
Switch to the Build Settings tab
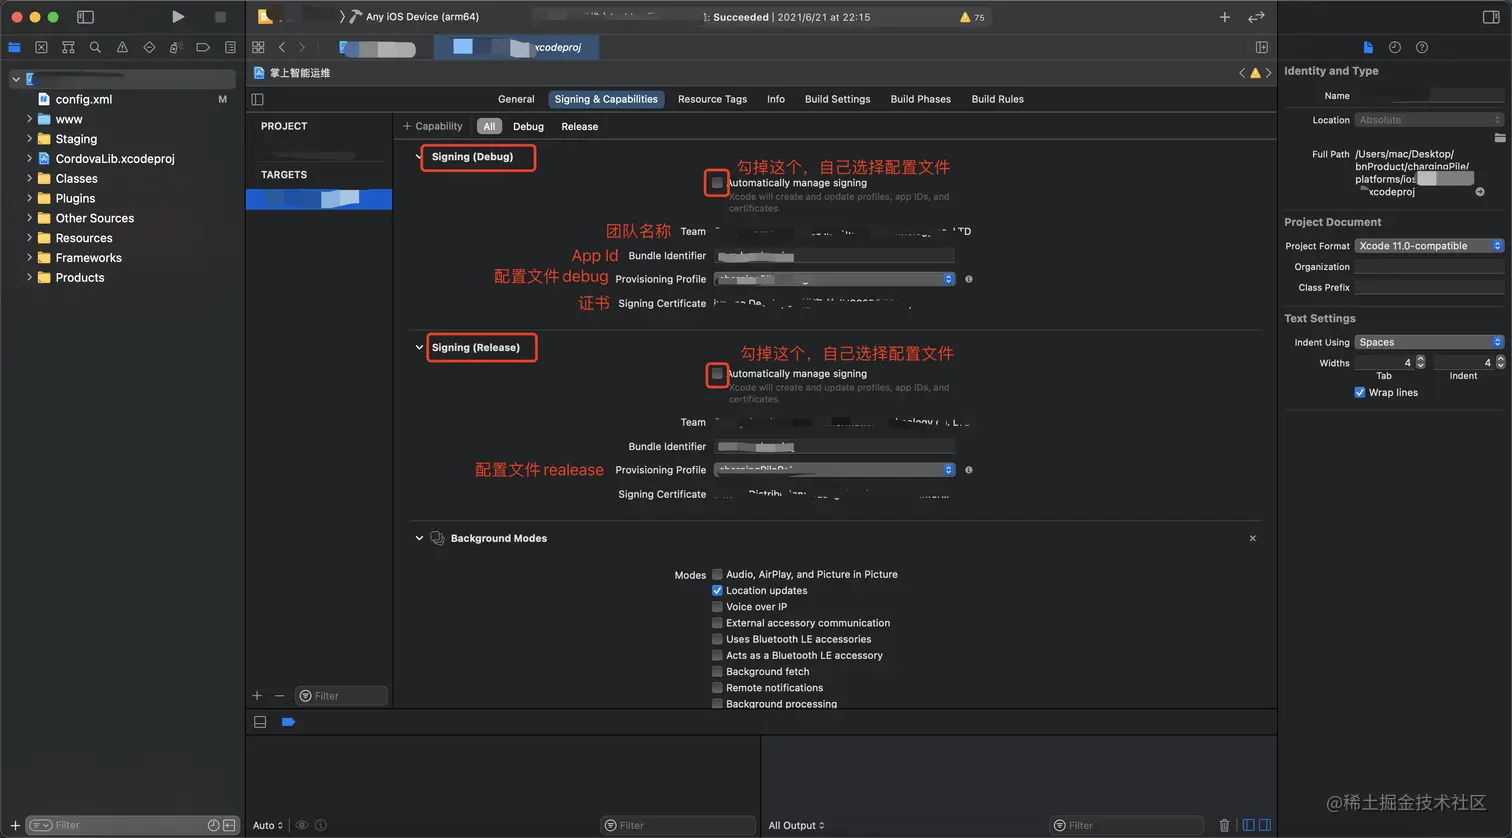(837, 99)
